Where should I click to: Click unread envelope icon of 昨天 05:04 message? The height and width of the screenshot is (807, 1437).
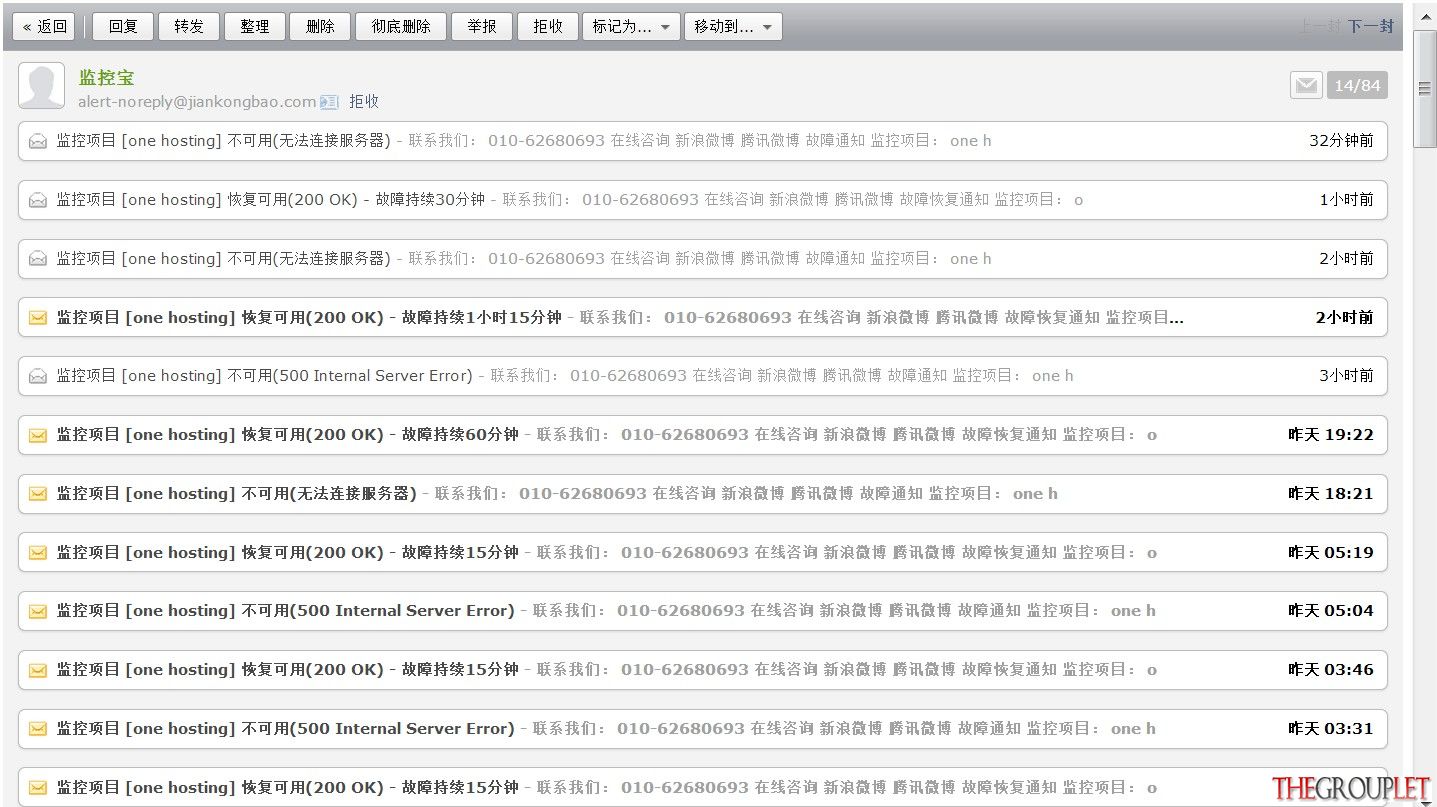(38, 612)
